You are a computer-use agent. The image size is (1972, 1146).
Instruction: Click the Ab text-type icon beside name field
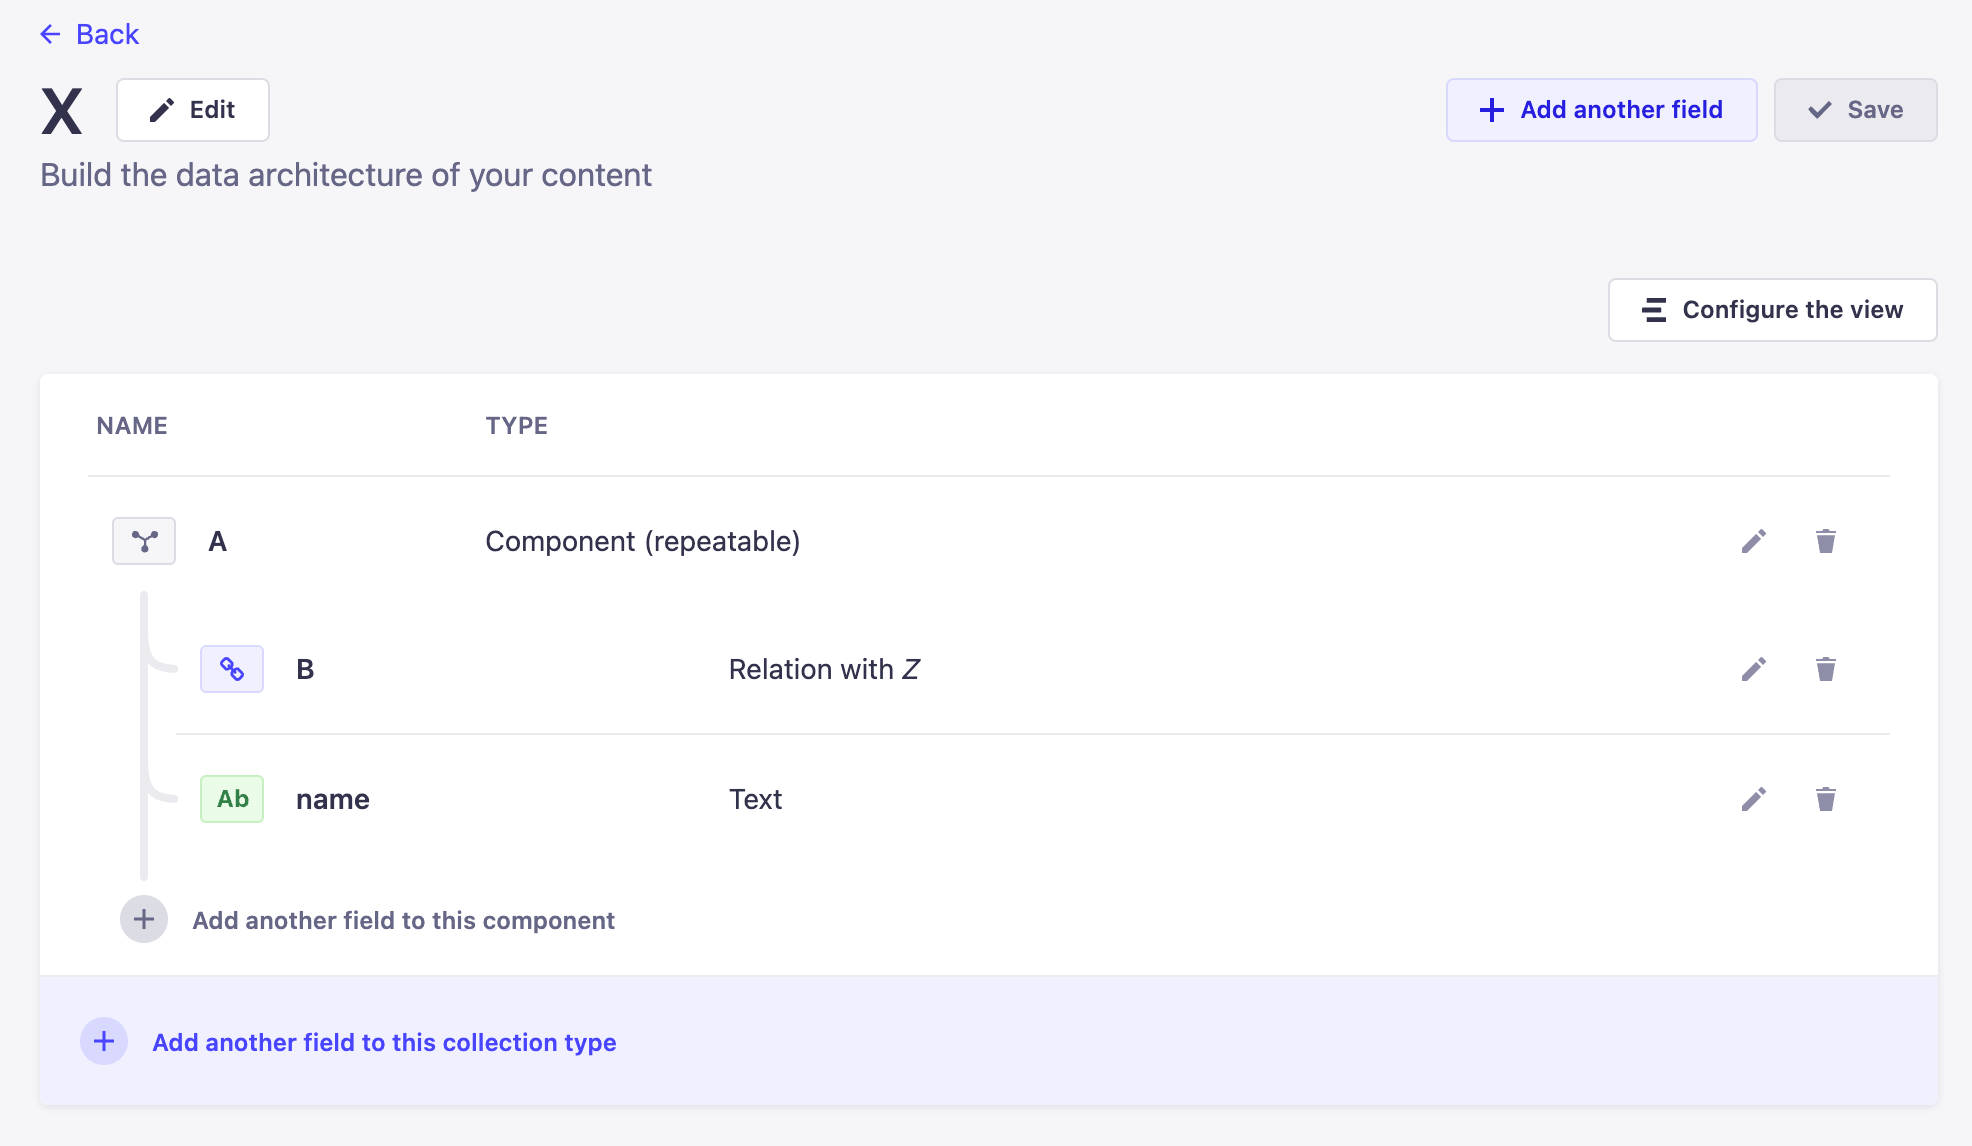(231, 799)
